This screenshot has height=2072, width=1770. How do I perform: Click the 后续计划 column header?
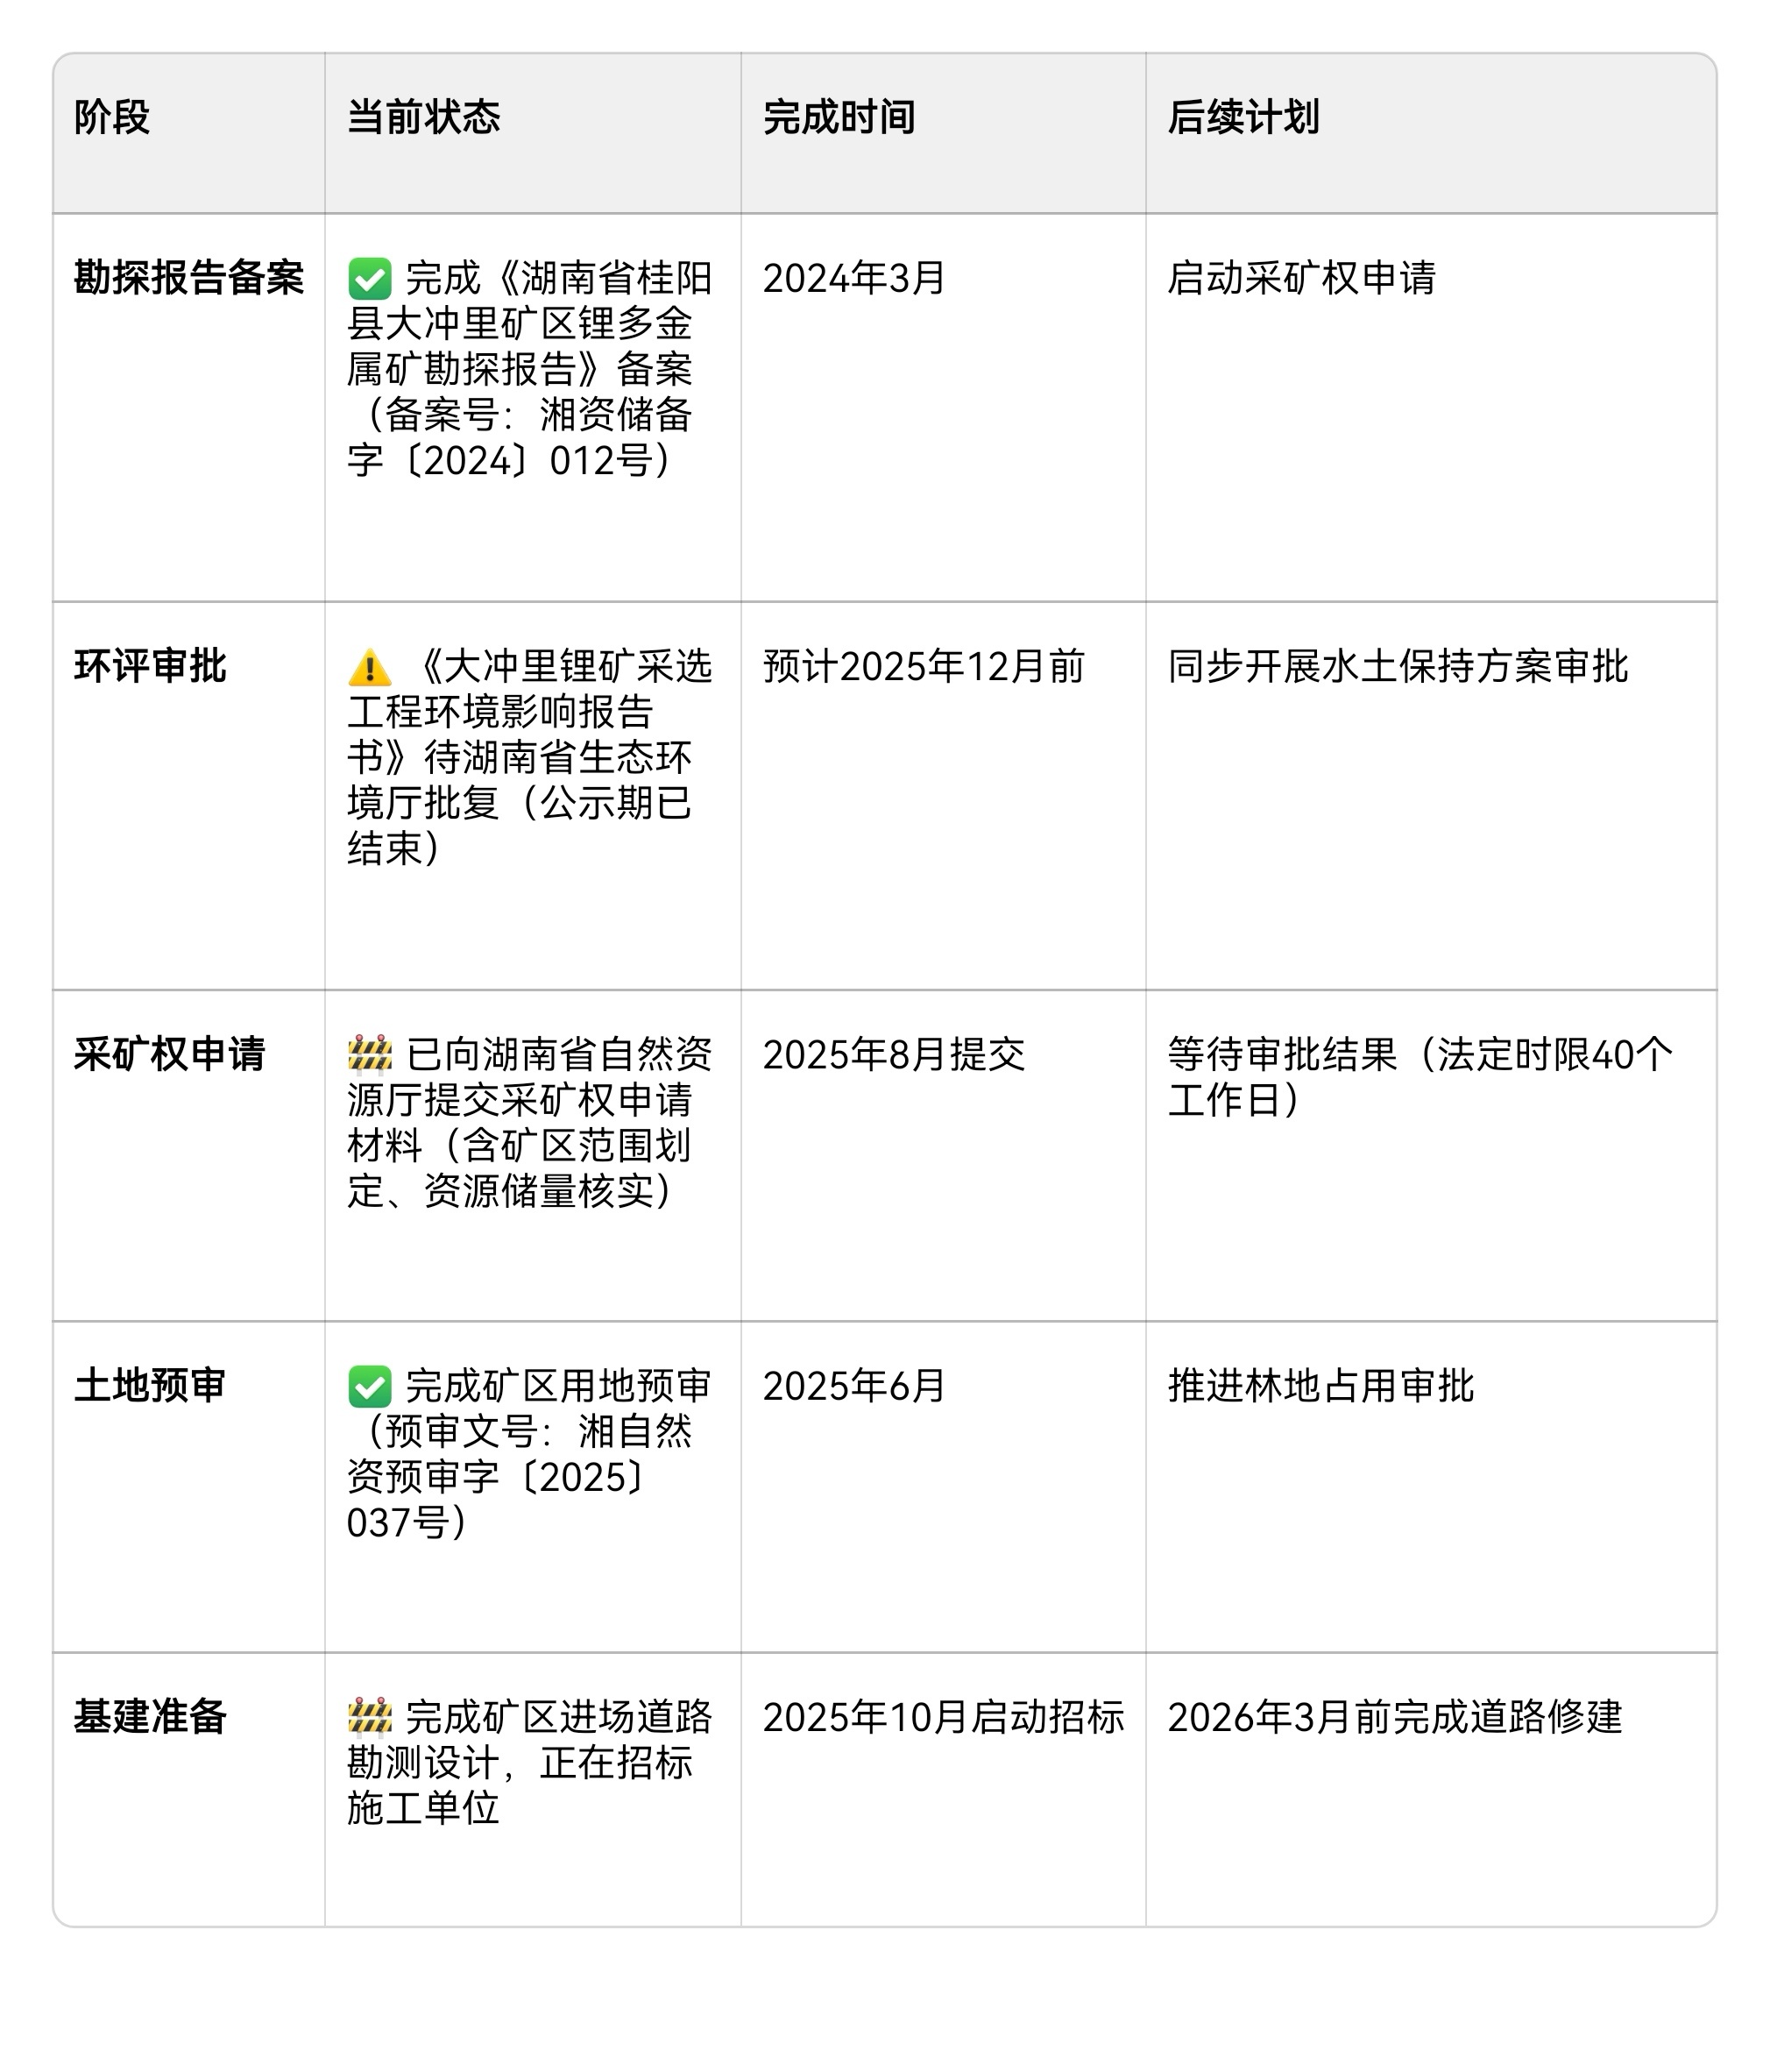(1243, 117)
